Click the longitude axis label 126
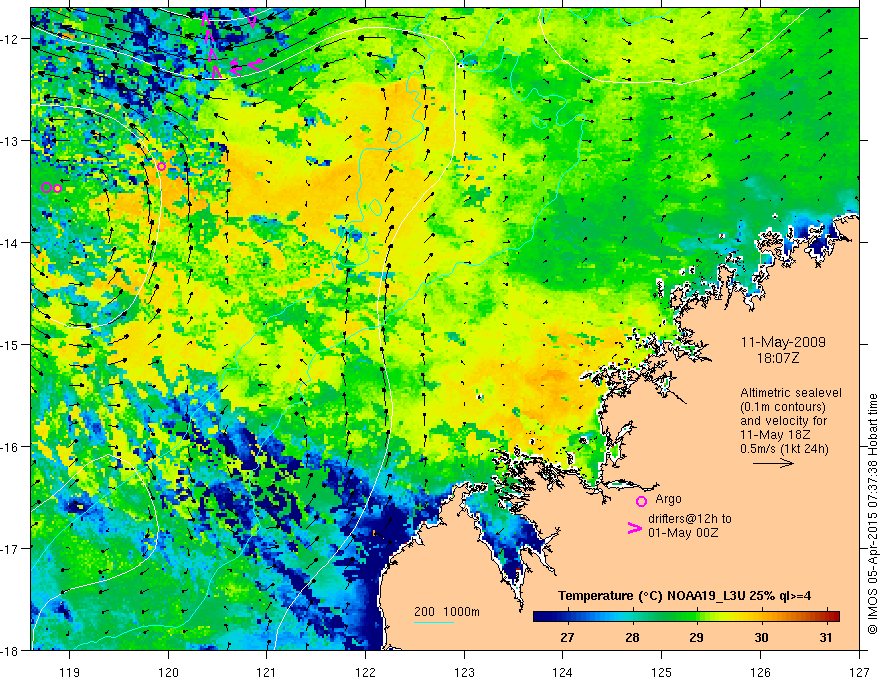This screenshot has width=880, height=680. [x=760, y=672]
